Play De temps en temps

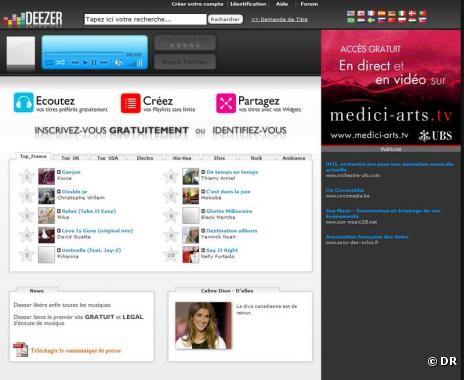click(x=232, y=172)
